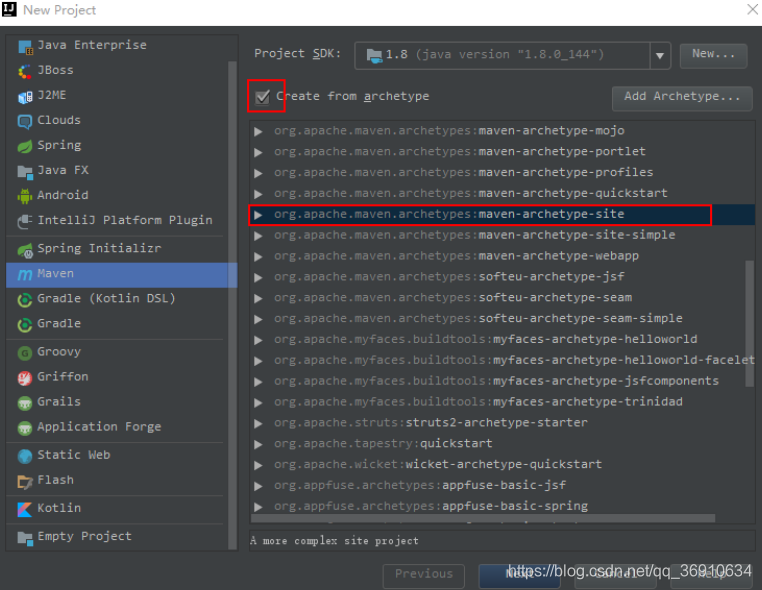The height and width of the screenshot is (590, 762).
Task: Click the Empty Project icon
Action: coord(25,538)
